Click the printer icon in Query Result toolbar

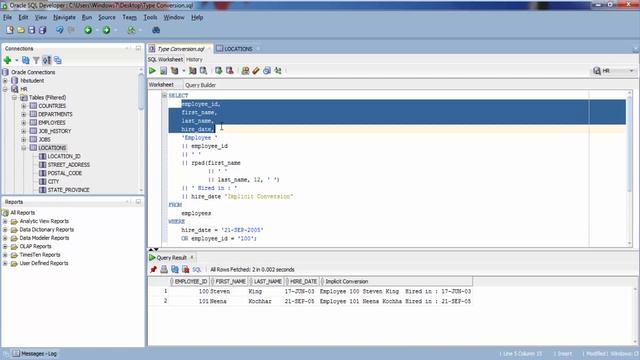164,269
